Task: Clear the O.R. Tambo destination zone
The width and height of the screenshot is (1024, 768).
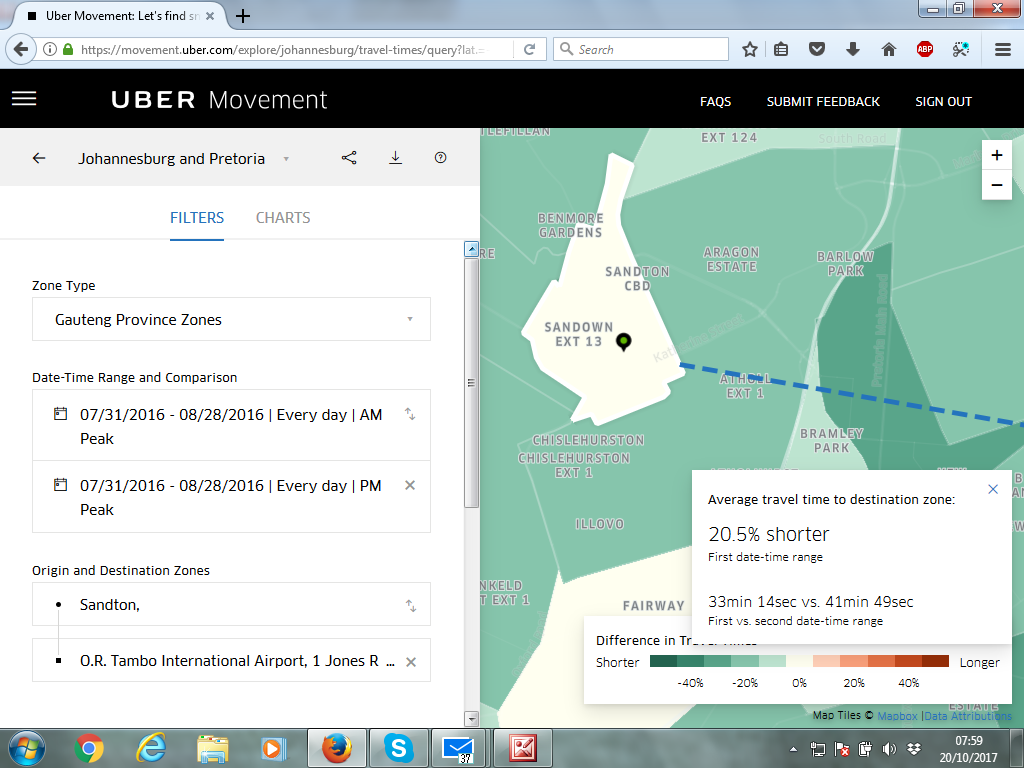Action: (x=410, y=661)
